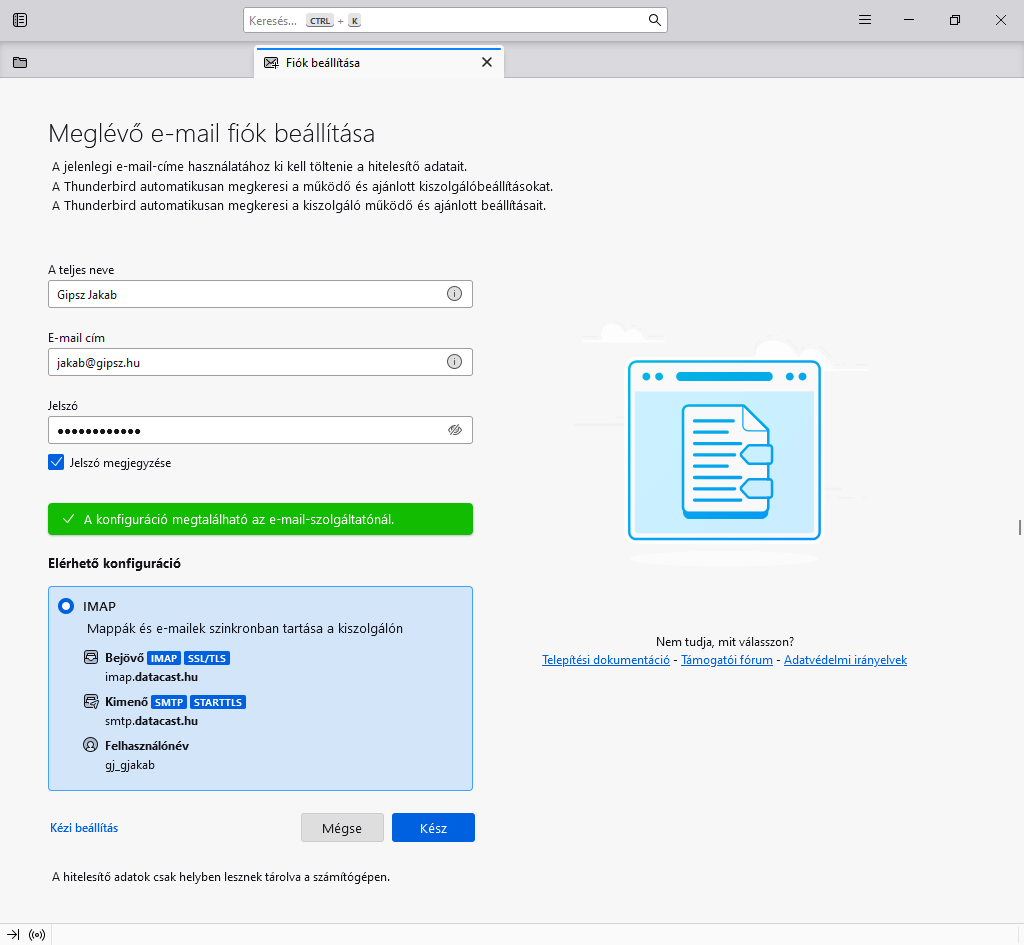Click the online status broadcast icon
1024x945 pixels.
click(37, 935)
